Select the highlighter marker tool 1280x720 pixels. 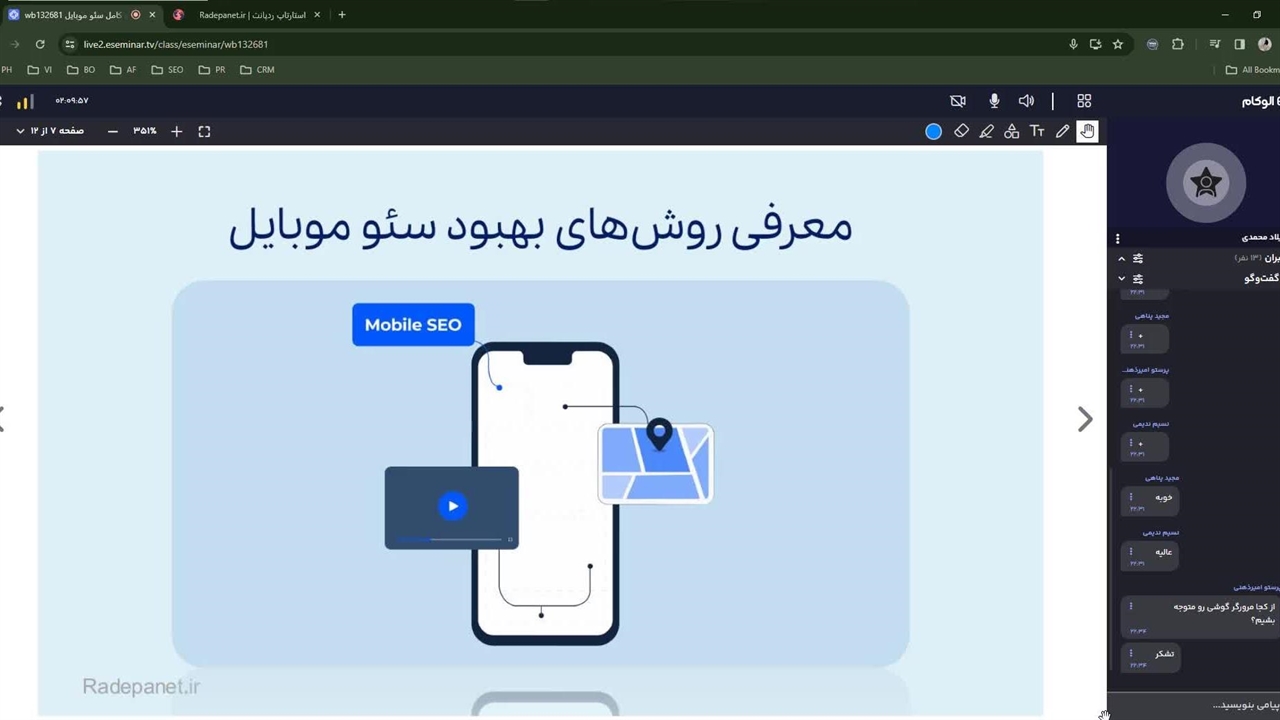[987, 131]
